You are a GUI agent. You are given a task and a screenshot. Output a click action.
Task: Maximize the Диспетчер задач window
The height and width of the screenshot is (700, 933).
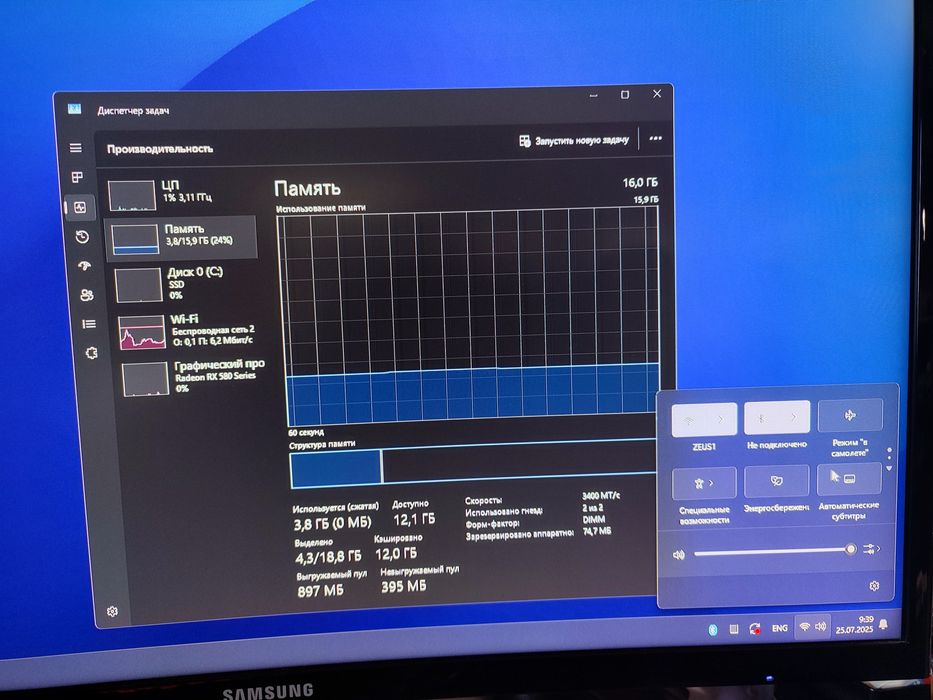625,94
